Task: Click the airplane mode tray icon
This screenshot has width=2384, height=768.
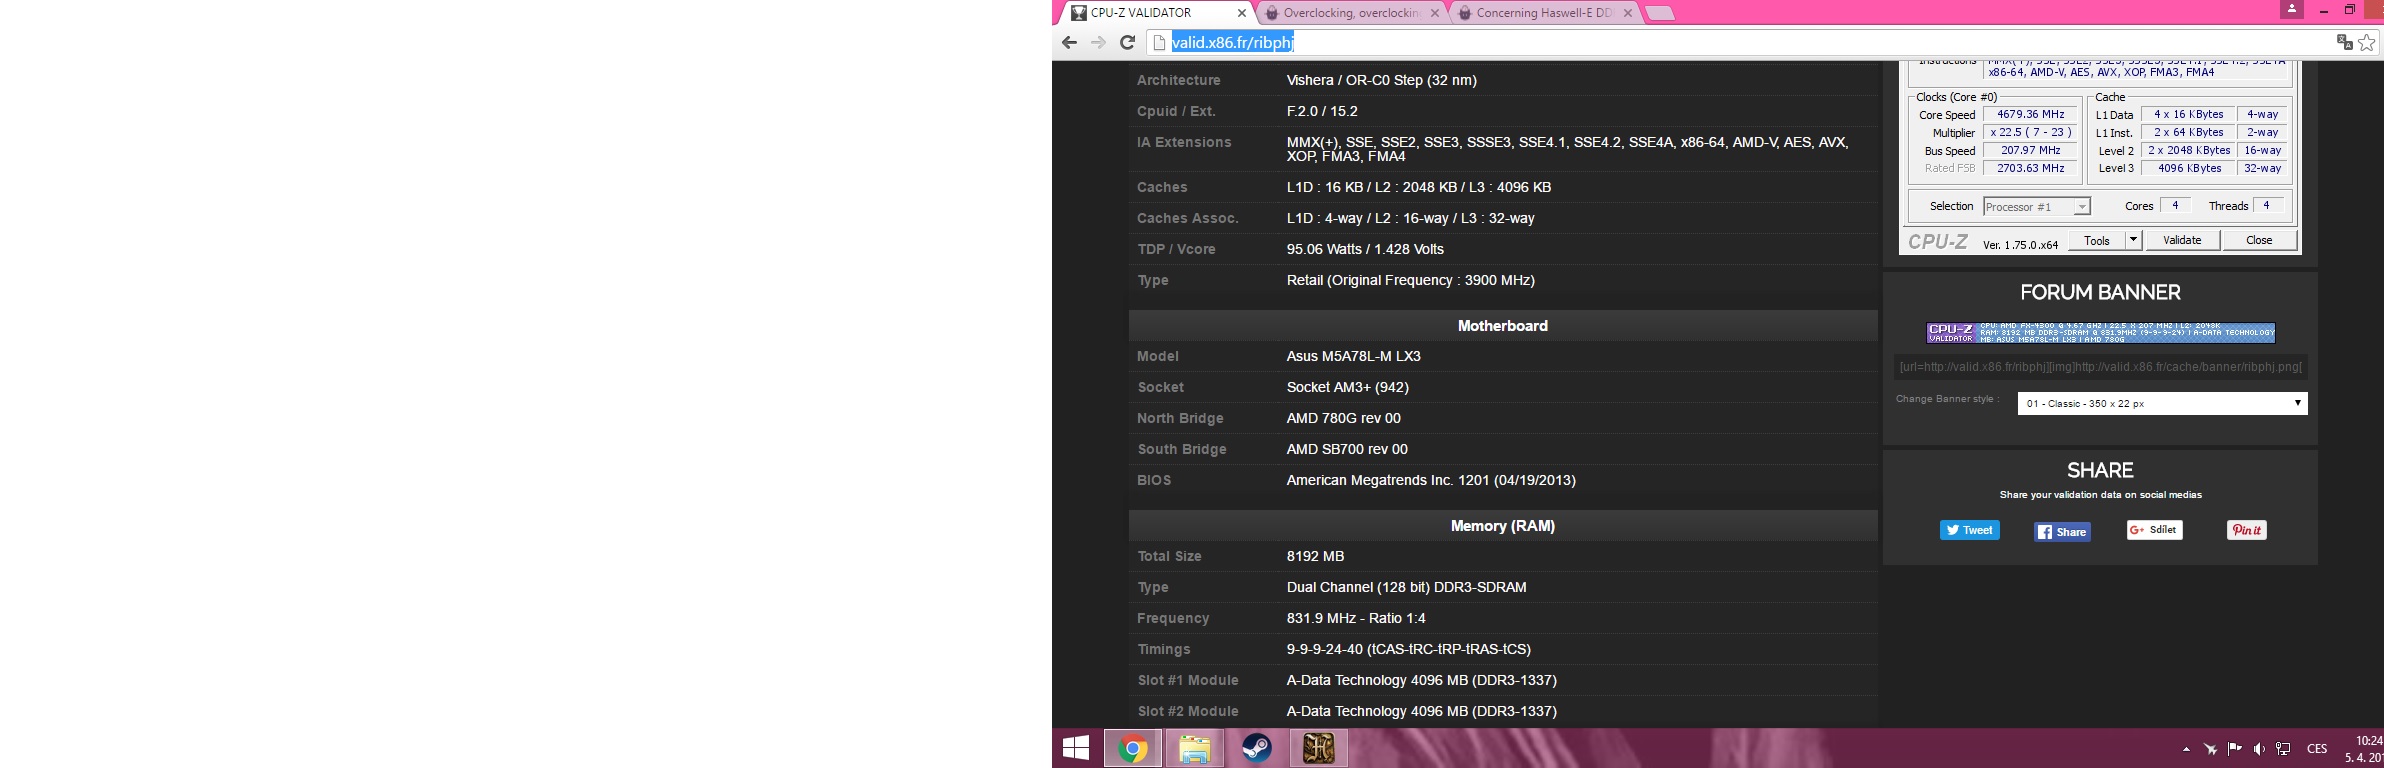Action: [2210, 749]
